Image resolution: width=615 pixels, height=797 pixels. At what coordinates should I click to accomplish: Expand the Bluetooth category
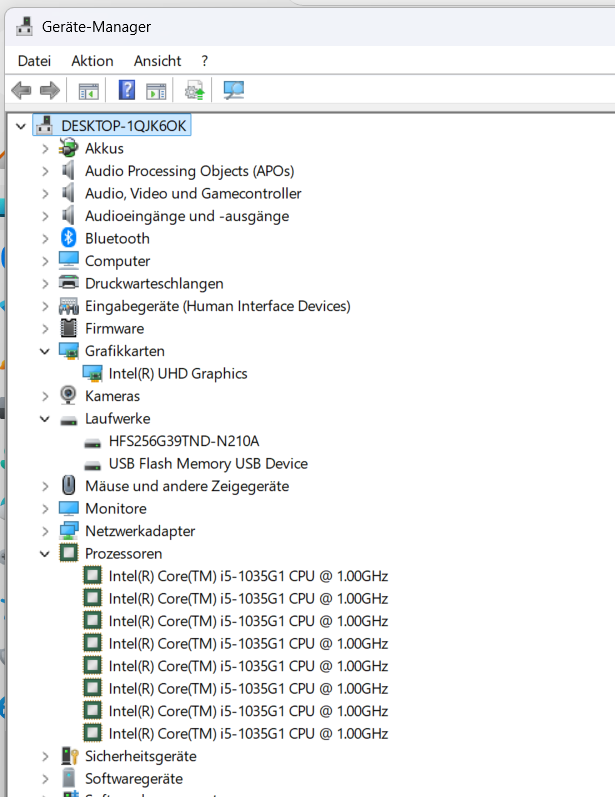[45, 238]
